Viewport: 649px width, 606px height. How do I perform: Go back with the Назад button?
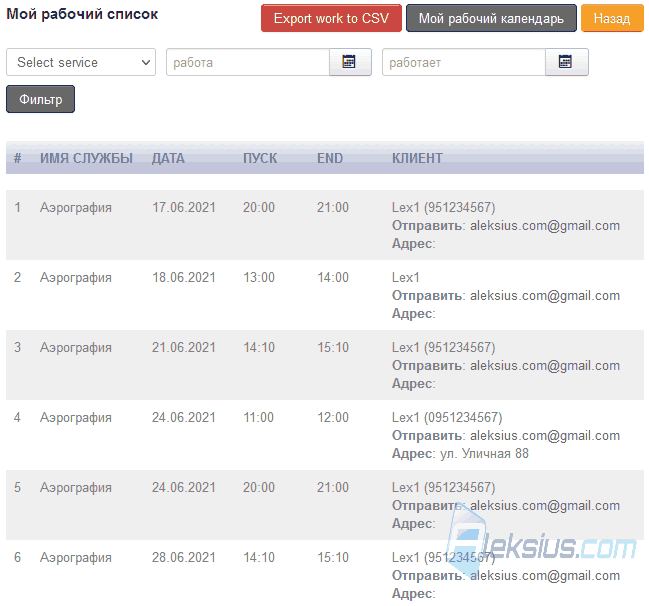point(612,18)
